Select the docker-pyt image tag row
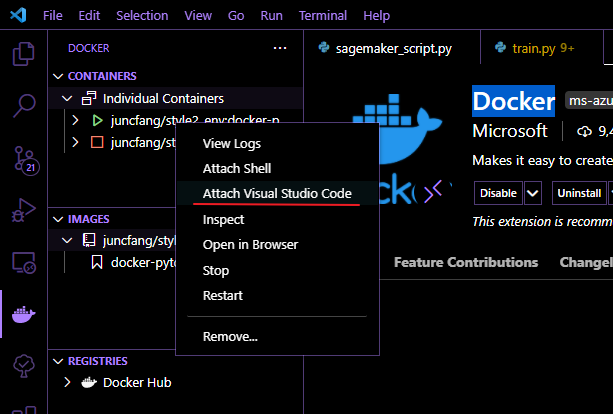Viewport: 613px width, 414px height. 113,262
